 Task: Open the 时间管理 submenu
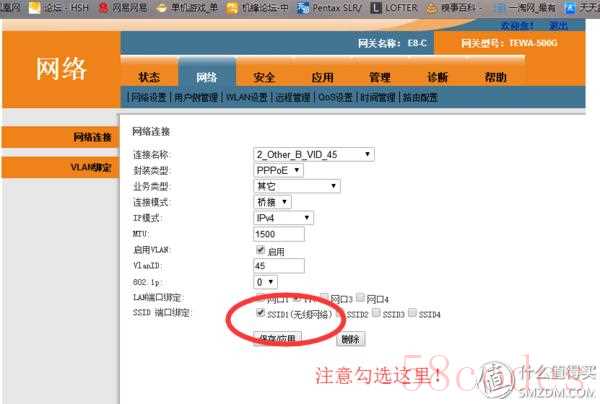(x=378, y=97)
